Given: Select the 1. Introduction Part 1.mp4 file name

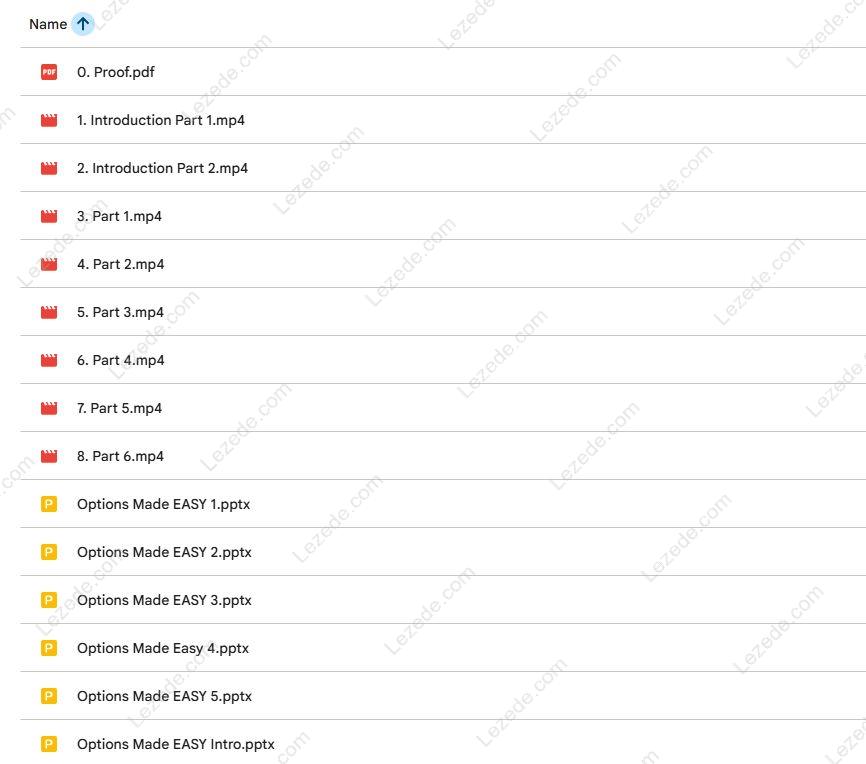Looking at the screenshot, I should (160, 120).
